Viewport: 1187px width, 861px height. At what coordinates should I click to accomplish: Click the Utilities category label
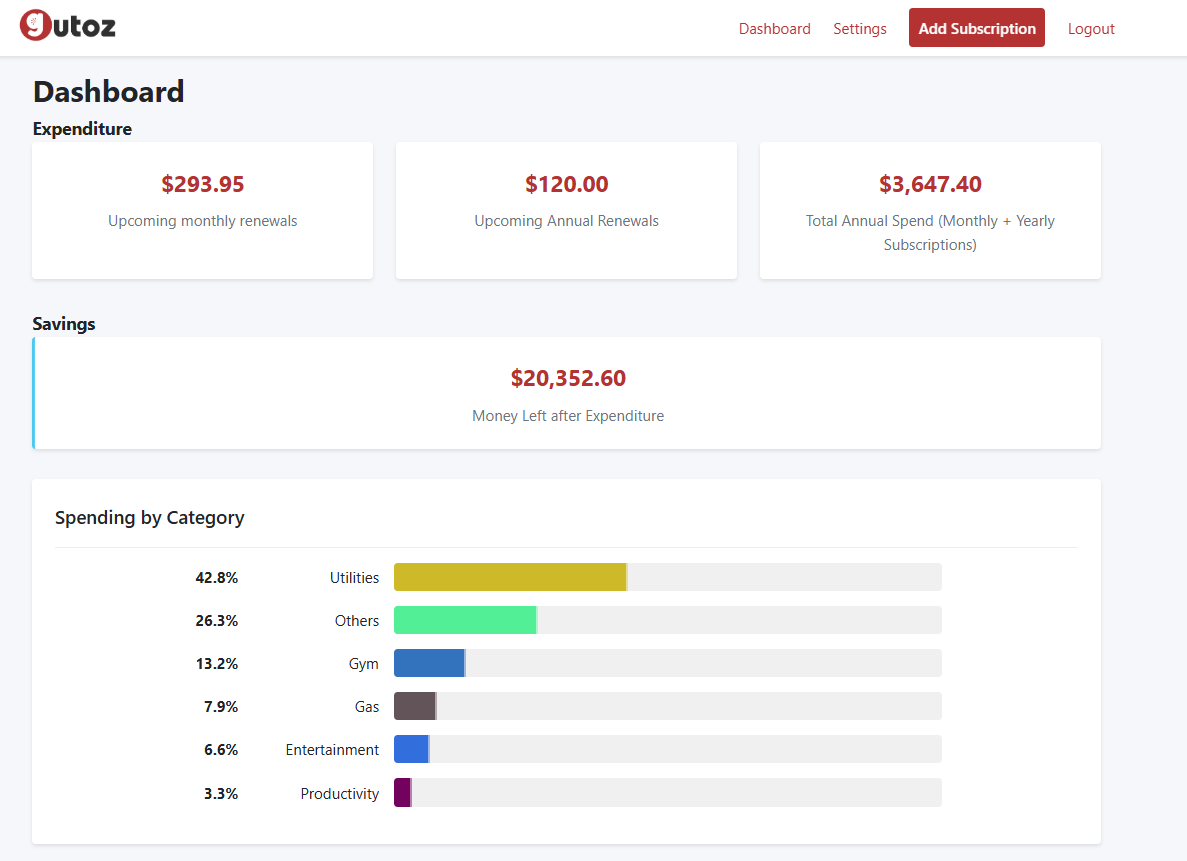[354, 578]
